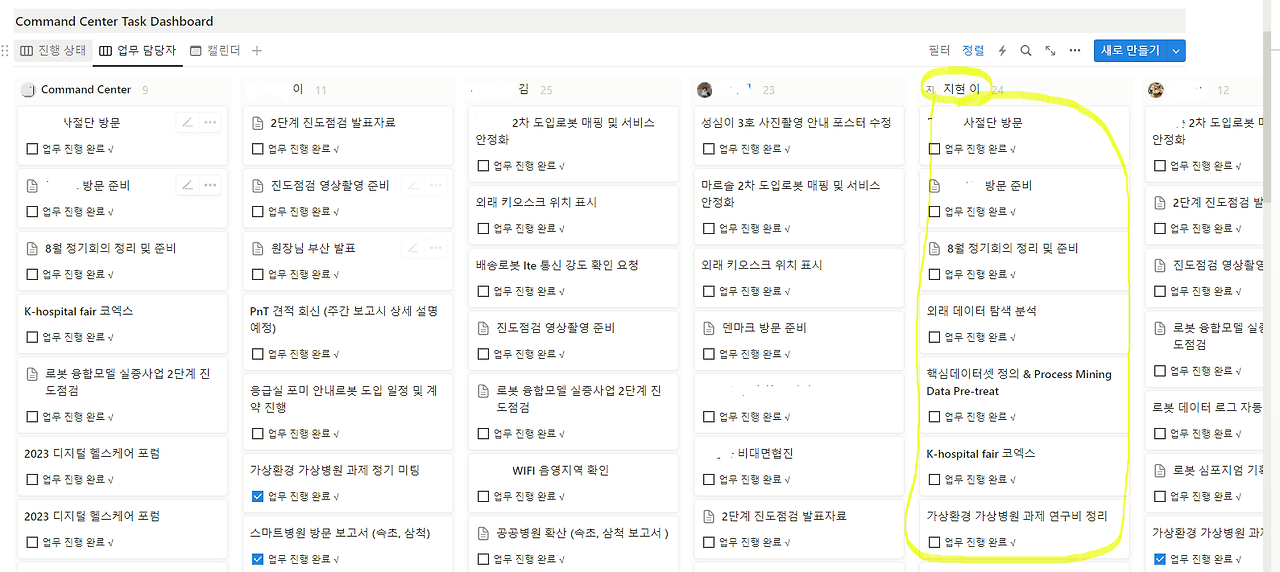Open the 스마트병원 방문 보고서 (속초, 삼척) card
The height and width of the screenshot is (572, 1280).
pos(347,543)
